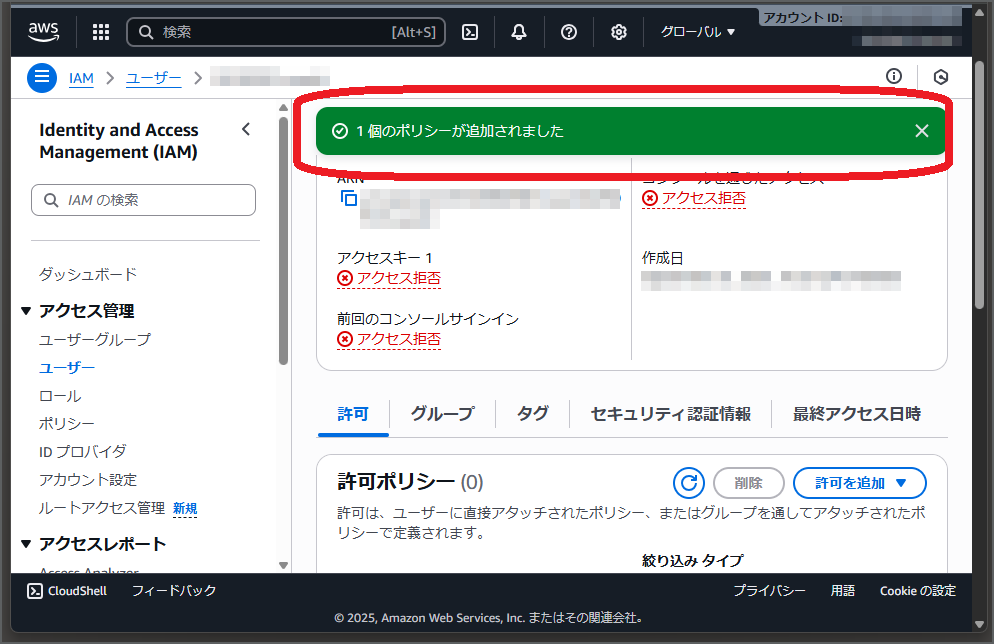Open the services grid menu
Image resolution: width=994 pixels, height=644 pixels.
101,32
